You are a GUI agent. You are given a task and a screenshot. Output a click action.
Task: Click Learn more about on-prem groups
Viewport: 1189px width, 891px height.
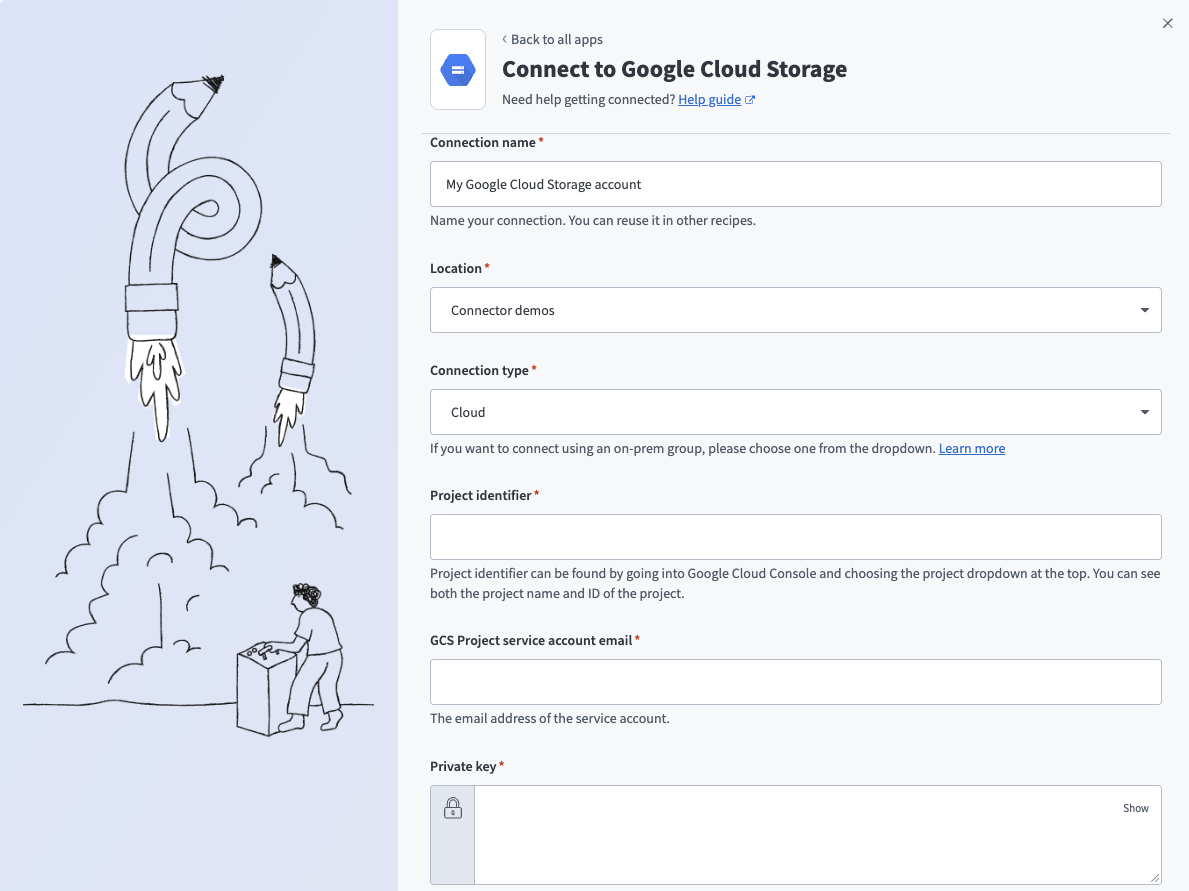[x=971, y=448]
